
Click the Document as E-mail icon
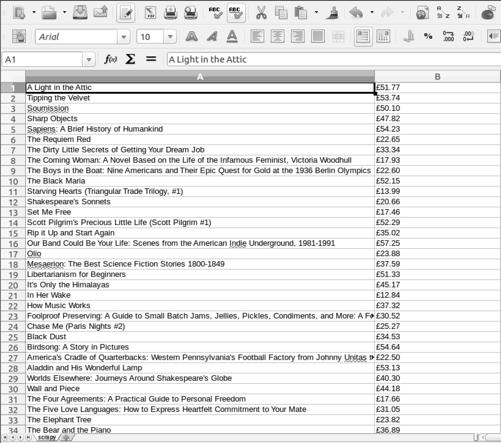[101, 13]
